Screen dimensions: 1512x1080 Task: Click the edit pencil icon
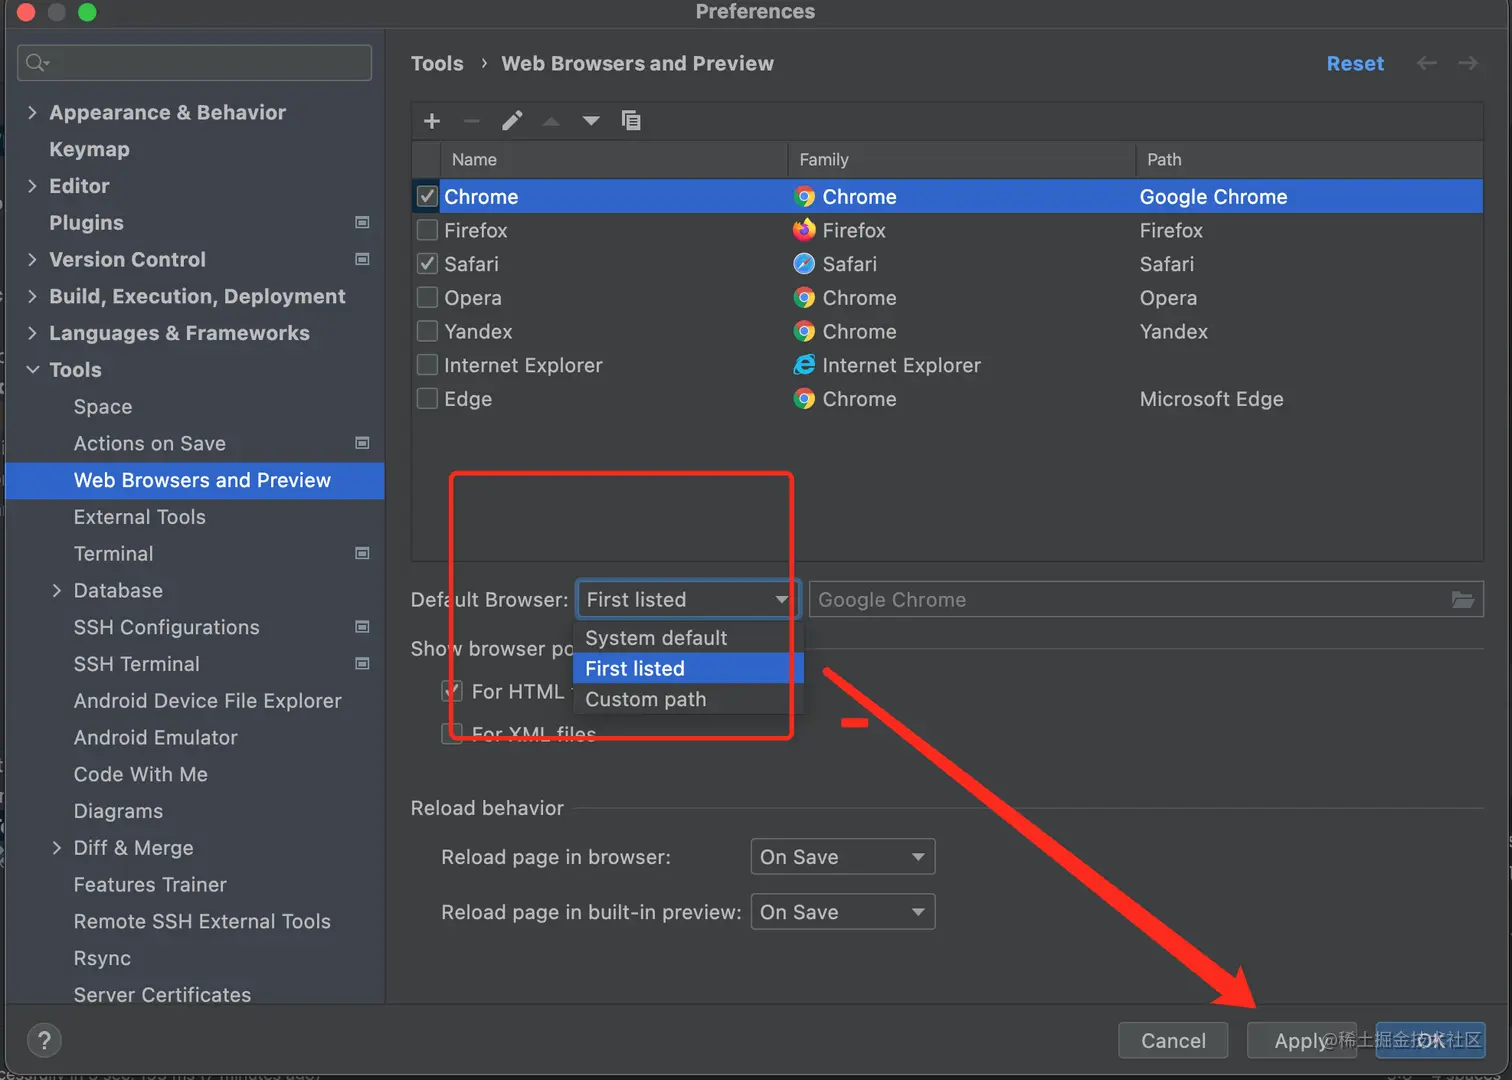tap(512, 121)
